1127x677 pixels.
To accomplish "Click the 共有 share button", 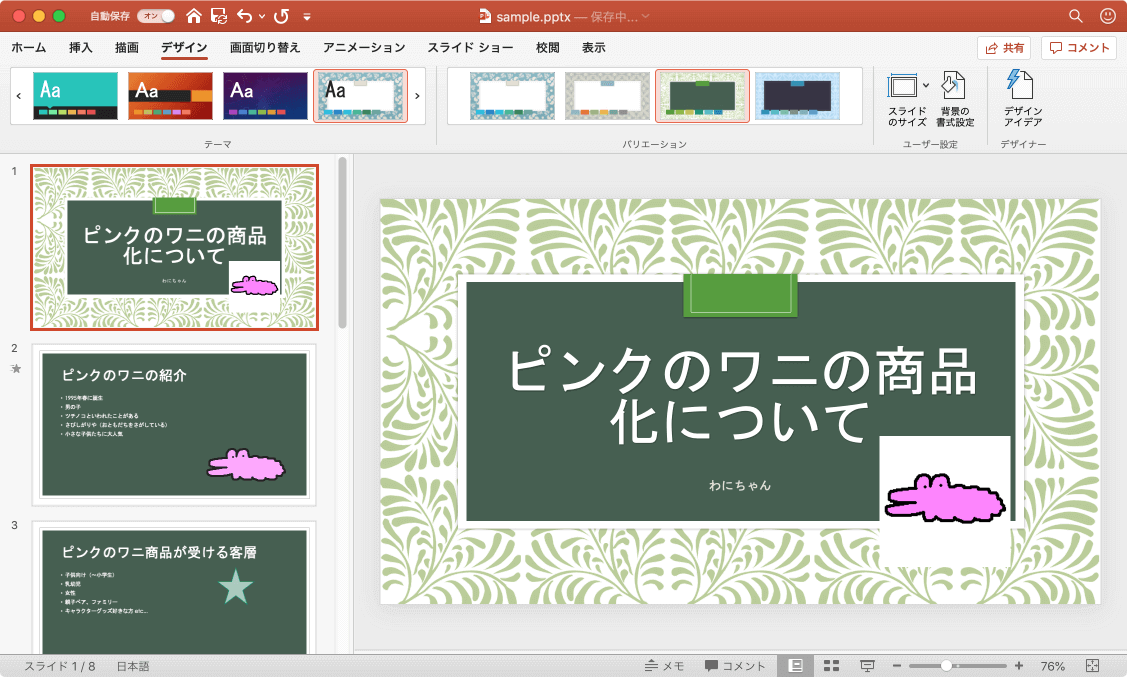I will point(1004,48).
